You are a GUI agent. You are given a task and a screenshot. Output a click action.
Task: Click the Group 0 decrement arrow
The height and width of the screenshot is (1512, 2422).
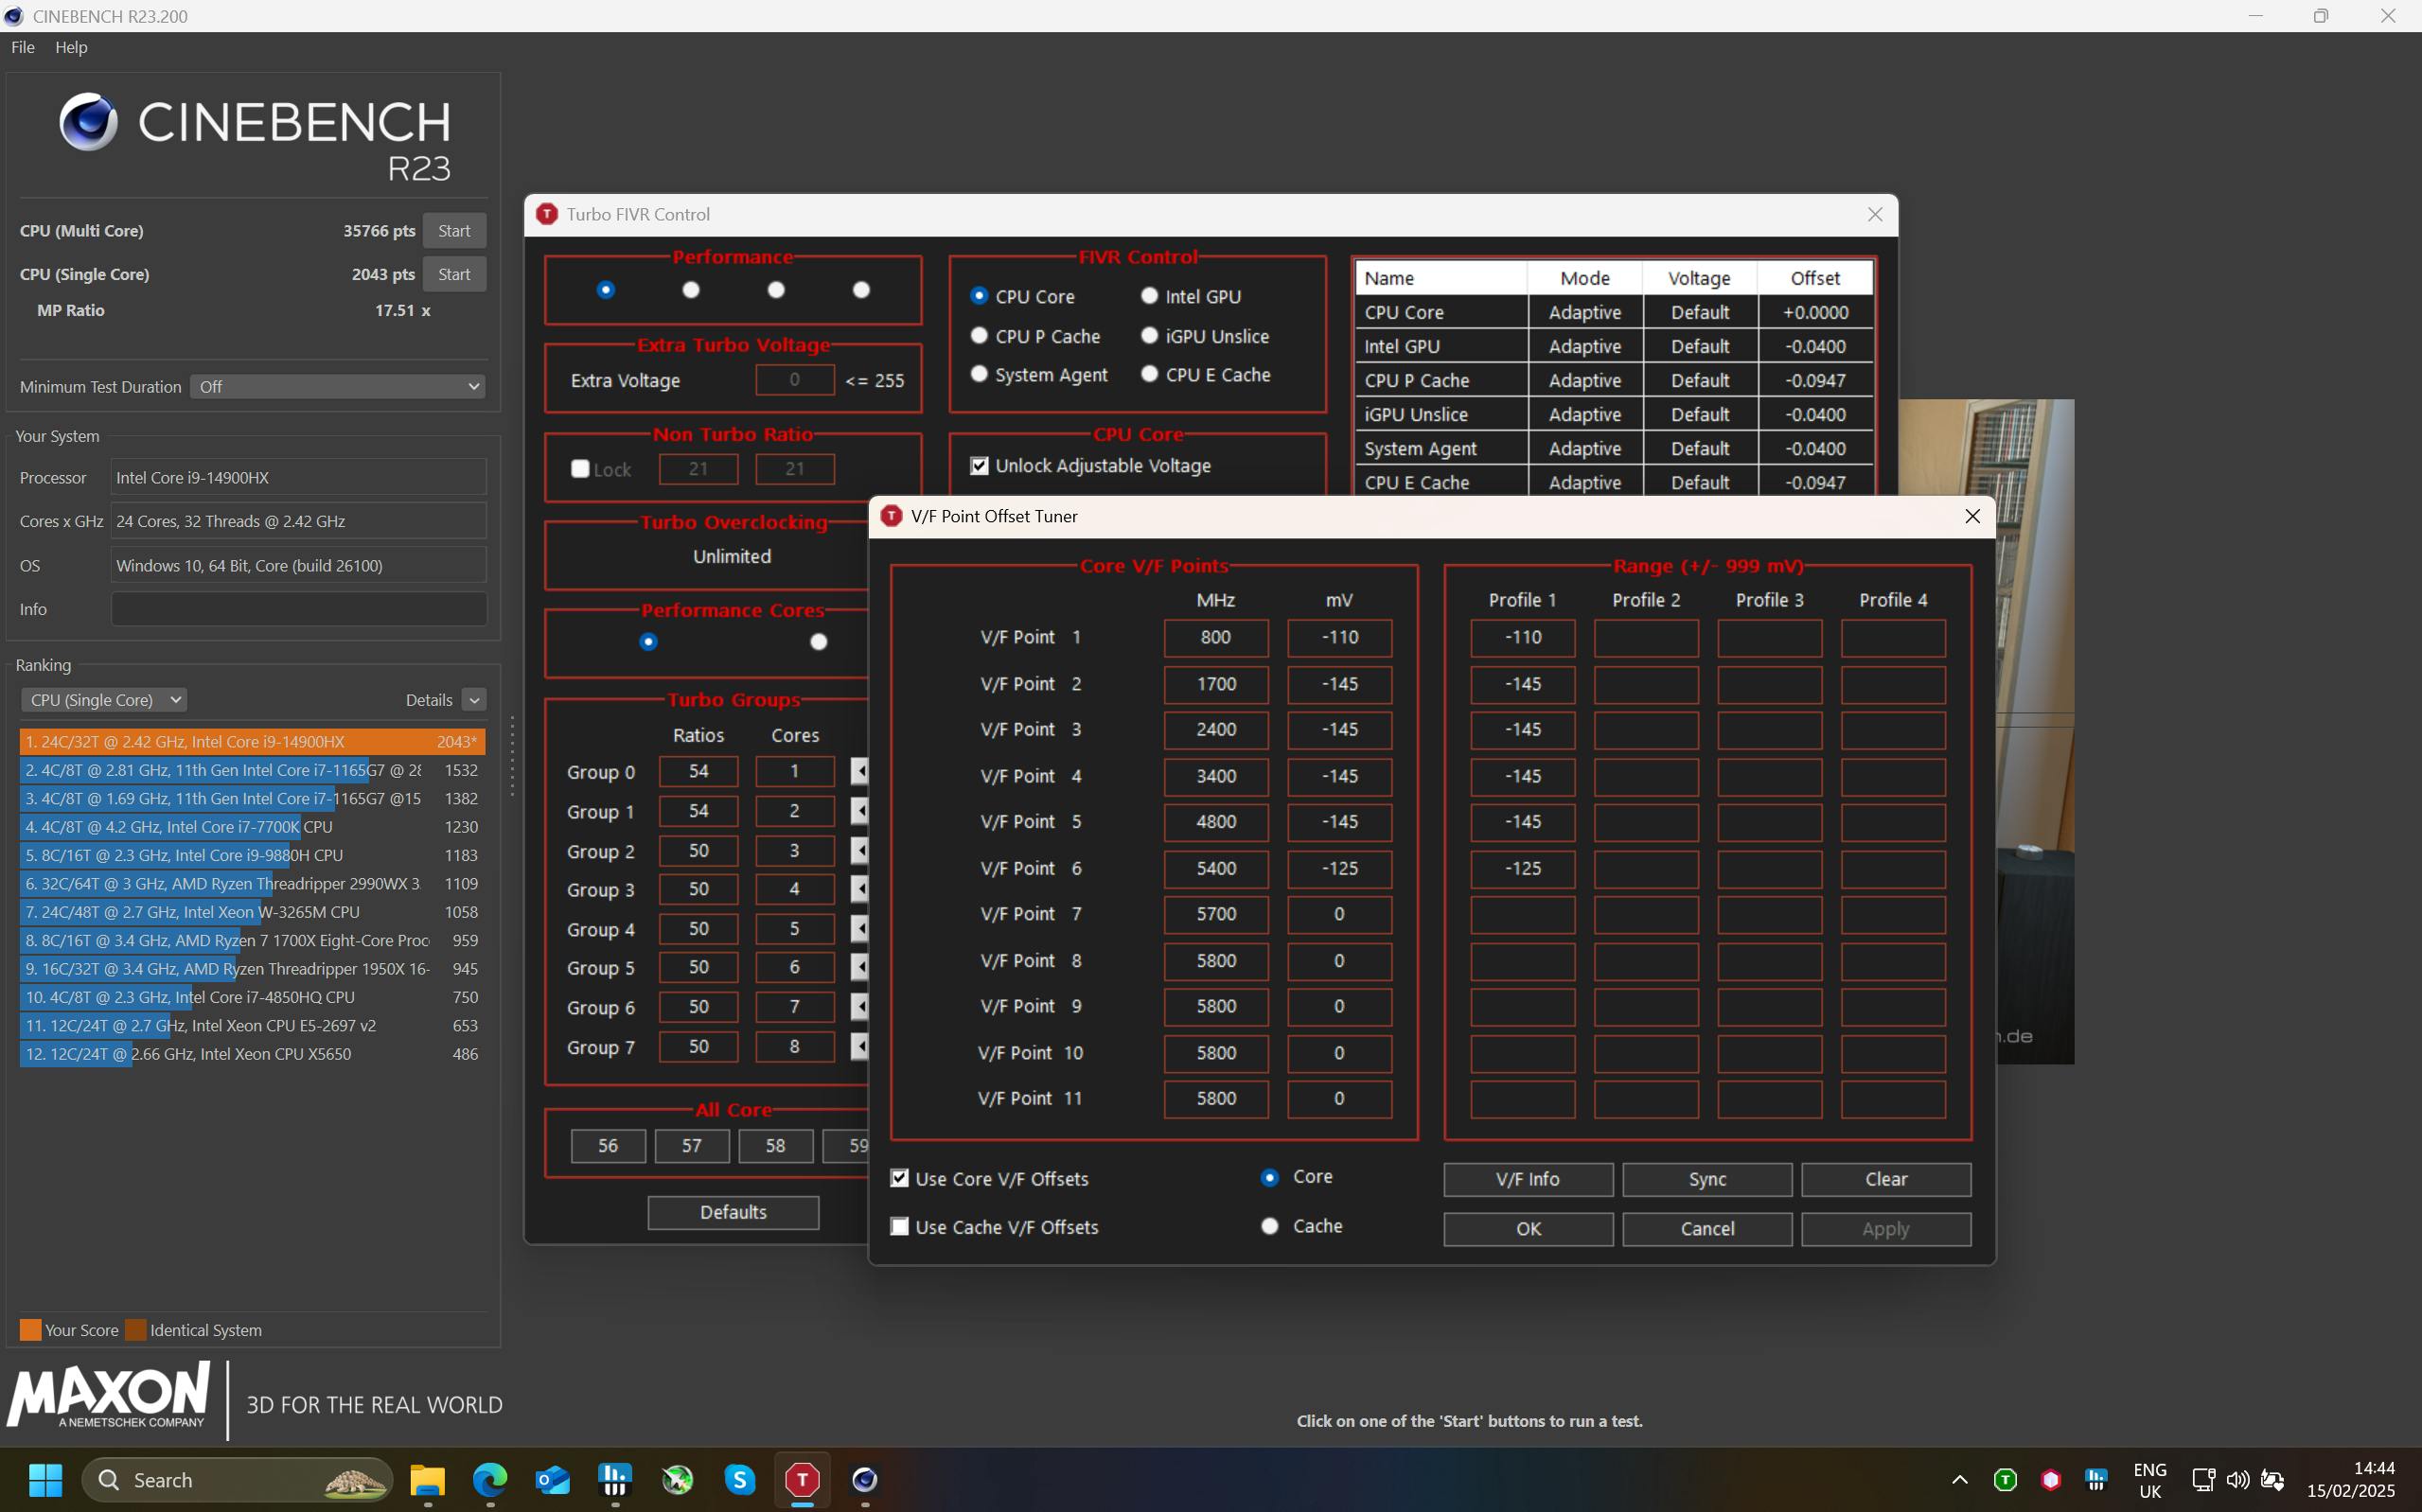pyautogui.click(x=860, y=771)
